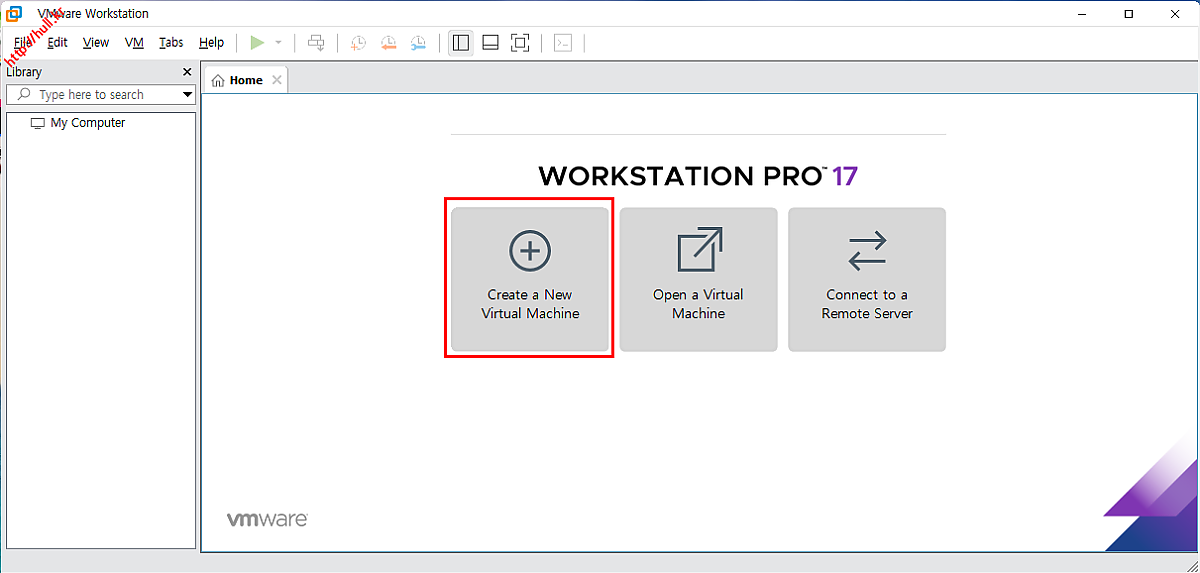This screenshot has width=1200, height=573.
Task: Open the Tabs menu
Action: (x=171, y=42)
